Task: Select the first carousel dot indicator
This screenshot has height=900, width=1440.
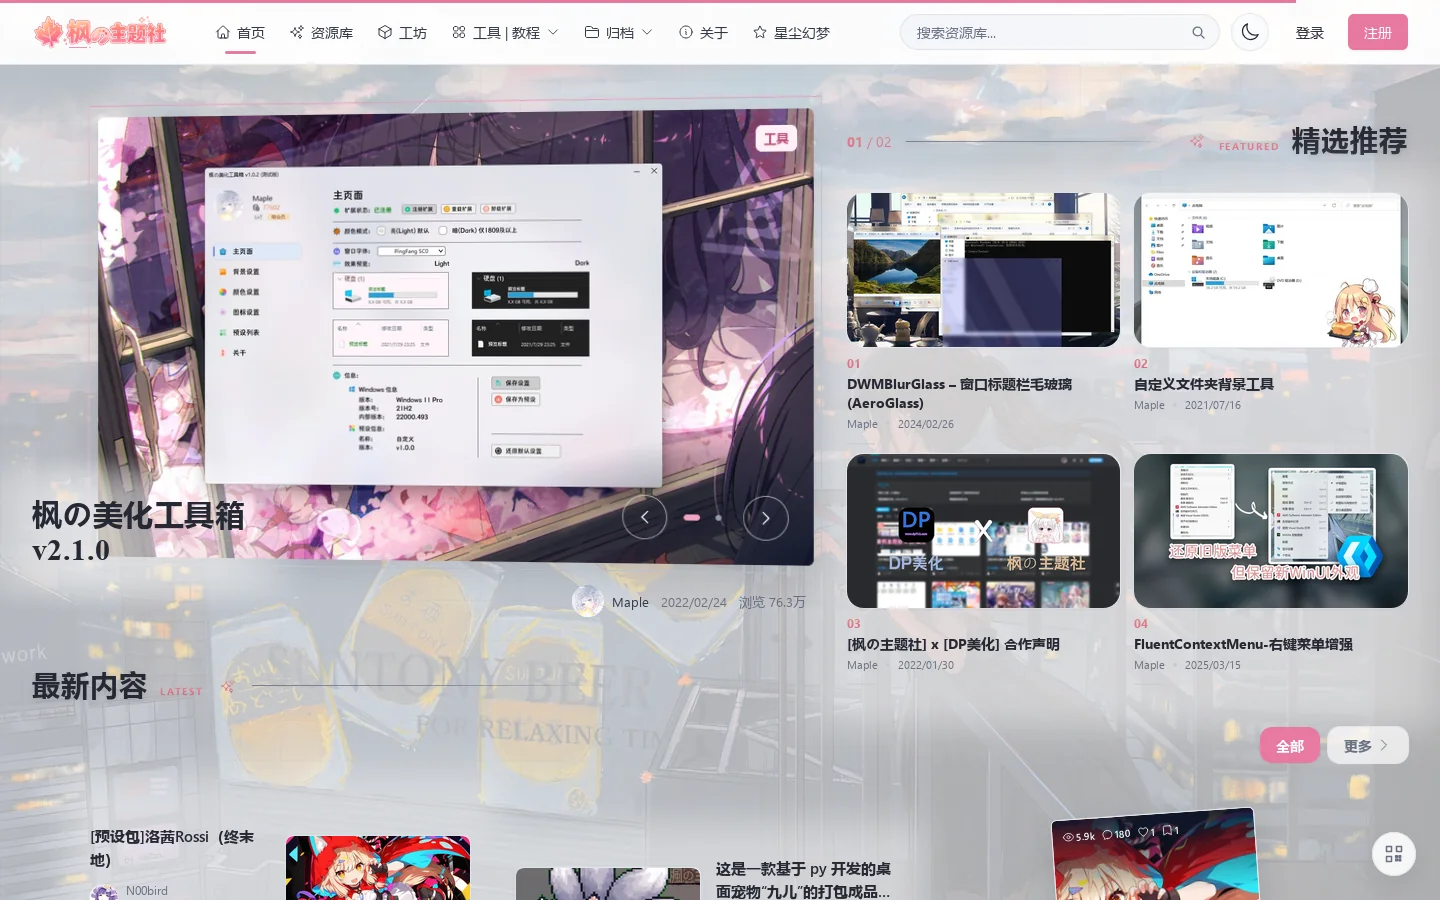Action: tap(691, 518)
